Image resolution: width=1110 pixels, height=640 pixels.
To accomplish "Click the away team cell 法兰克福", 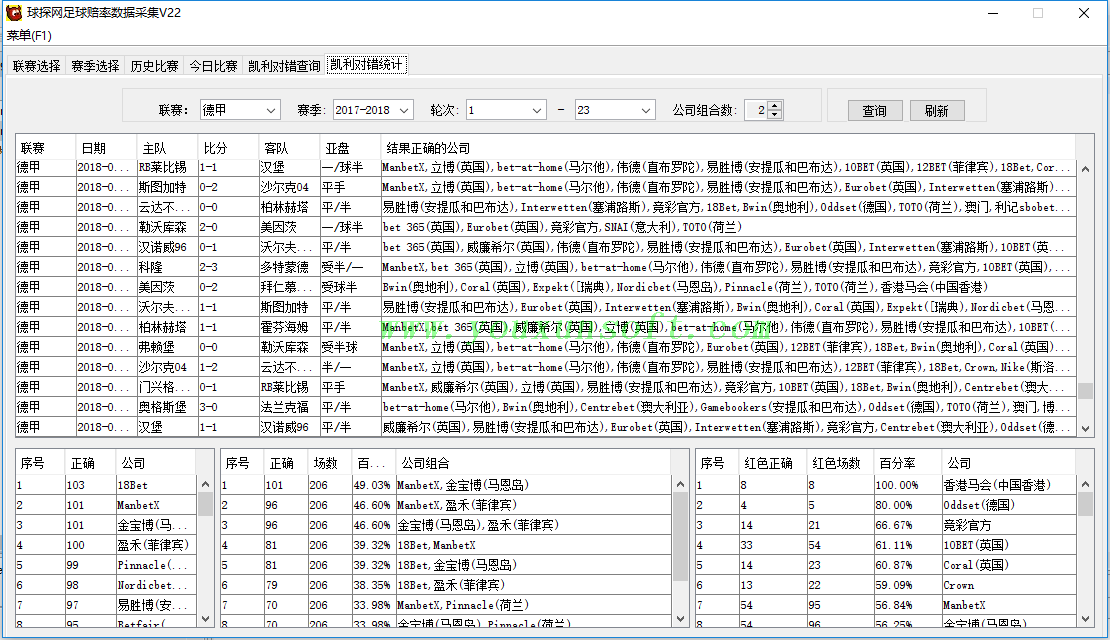I will [289, 407].
